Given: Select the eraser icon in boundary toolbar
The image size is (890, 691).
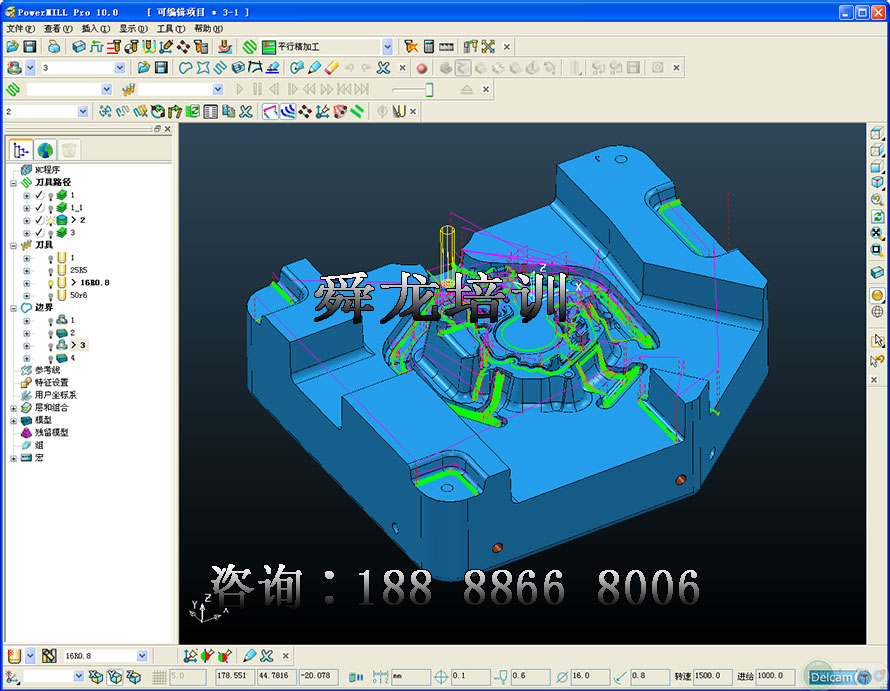Looking at the screenshot, I should click(x=332, y=68).
